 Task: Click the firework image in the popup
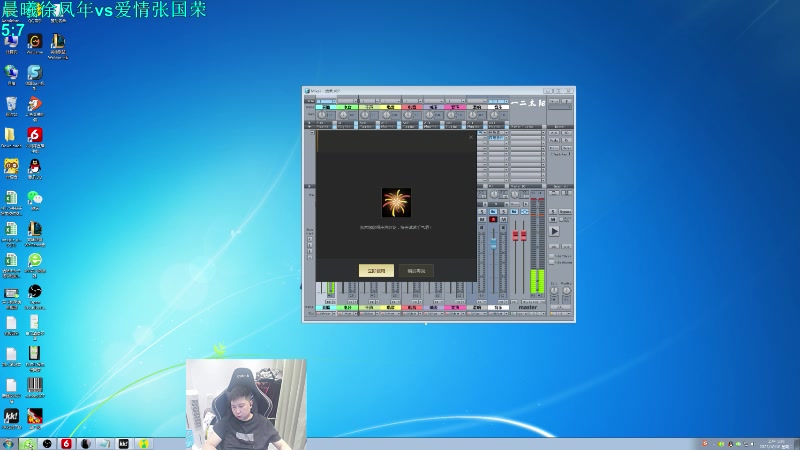[x=396, y=203]
